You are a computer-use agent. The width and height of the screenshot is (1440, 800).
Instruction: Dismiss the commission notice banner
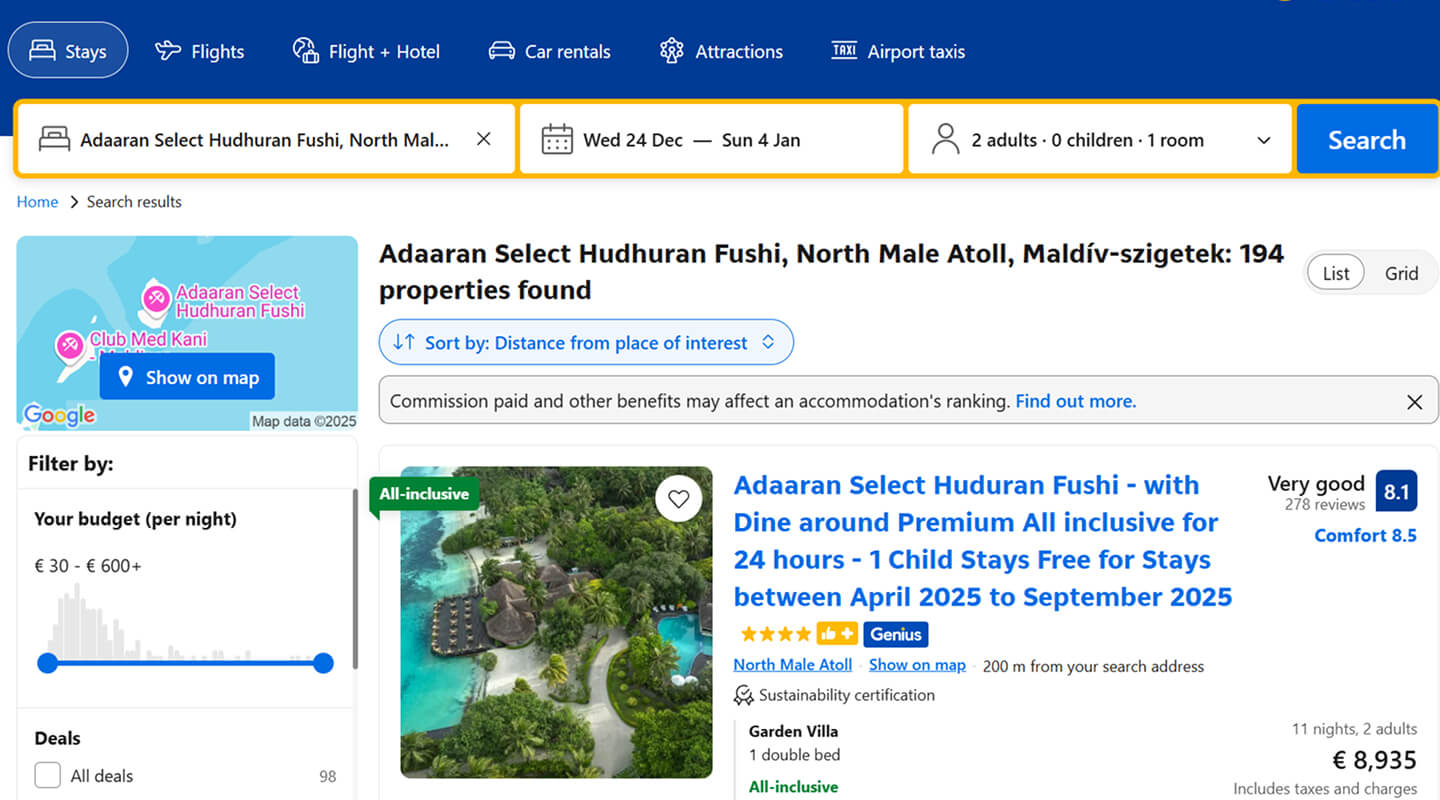coord(1414,402)
